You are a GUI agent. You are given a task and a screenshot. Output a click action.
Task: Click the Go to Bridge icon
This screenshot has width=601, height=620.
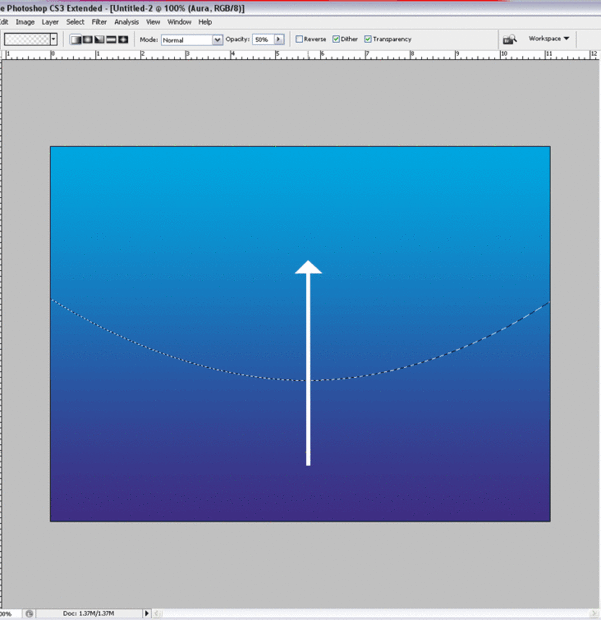pyautogui.click(x=510, y=39)
